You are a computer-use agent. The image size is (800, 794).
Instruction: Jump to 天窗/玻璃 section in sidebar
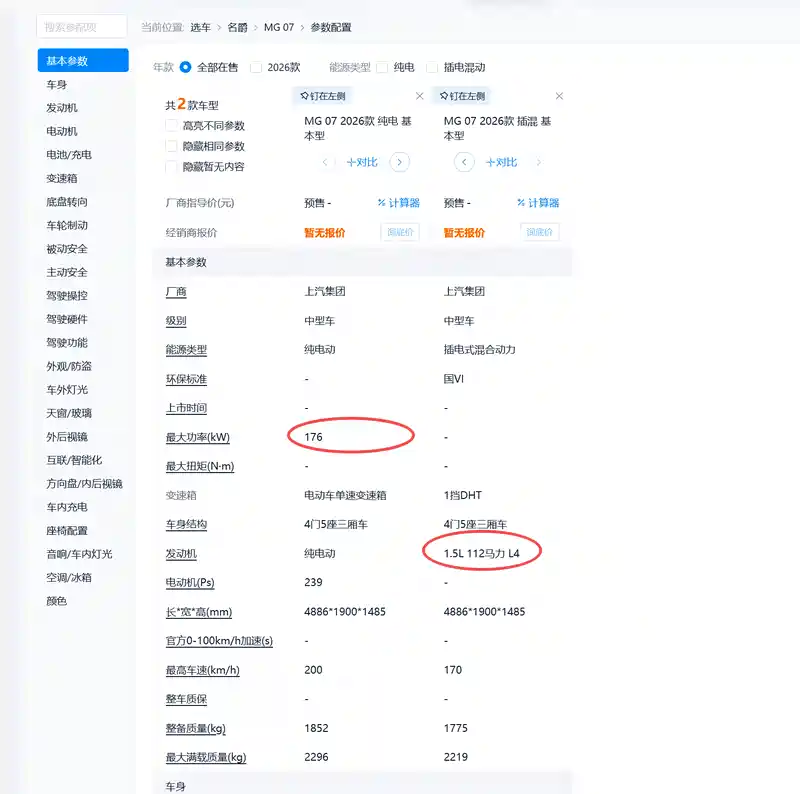(x=69, y=413)
